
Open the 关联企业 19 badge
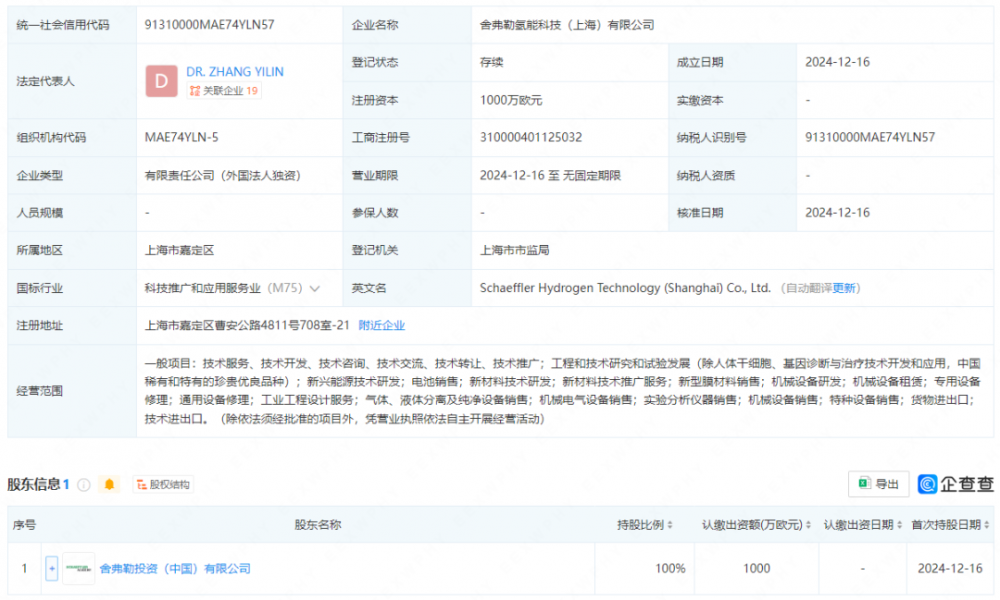(223, 91)
